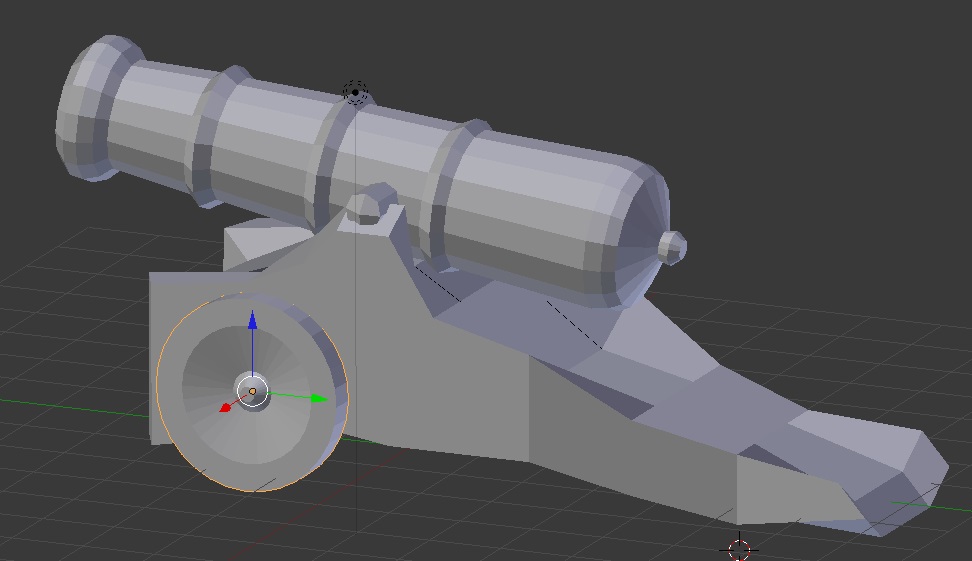
Task: Select the lamp object above the barrel
Action: pos(355,93)
